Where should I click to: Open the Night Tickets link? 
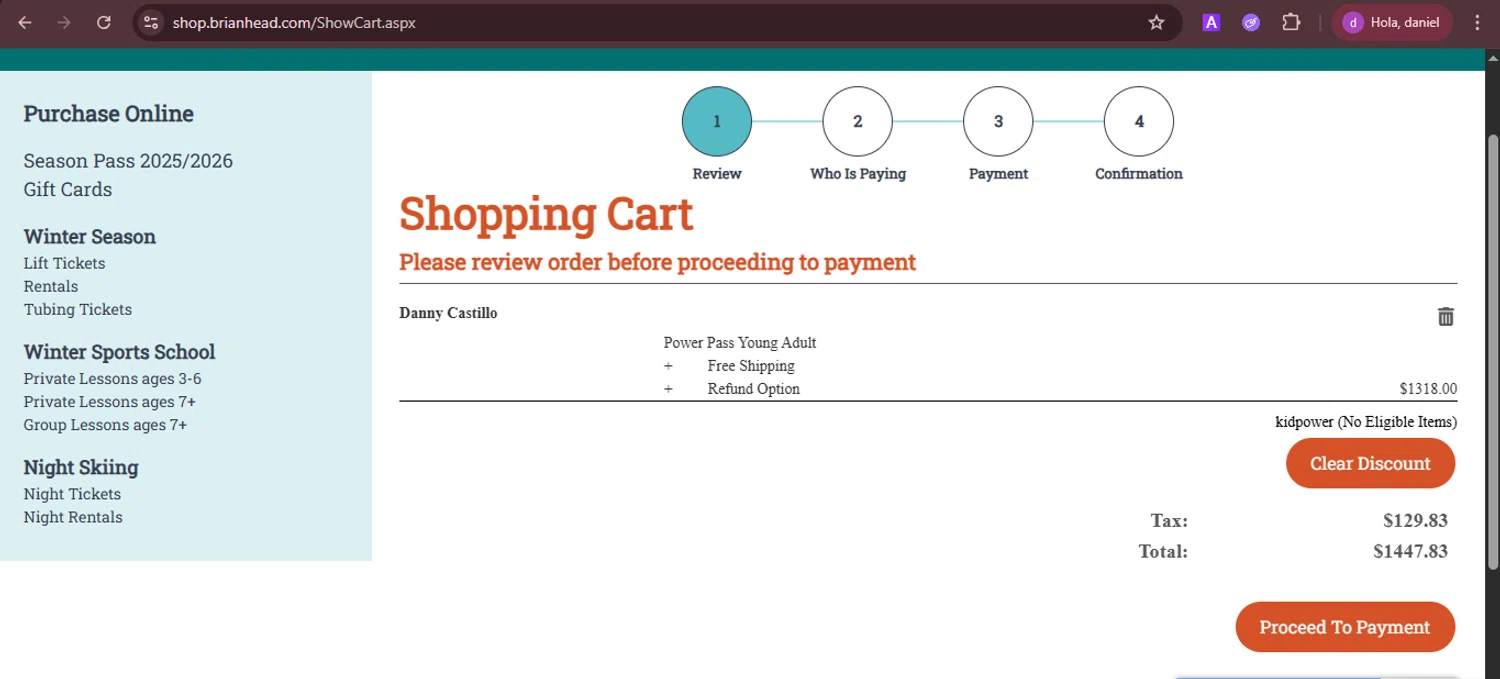(72, 494)
